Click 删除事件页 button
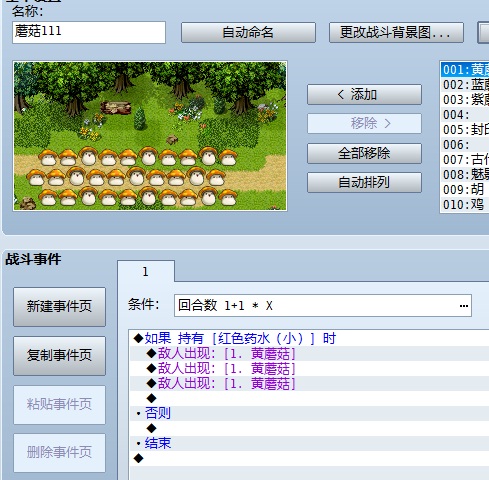The image size is (489, 480). (x=59, y=453)
